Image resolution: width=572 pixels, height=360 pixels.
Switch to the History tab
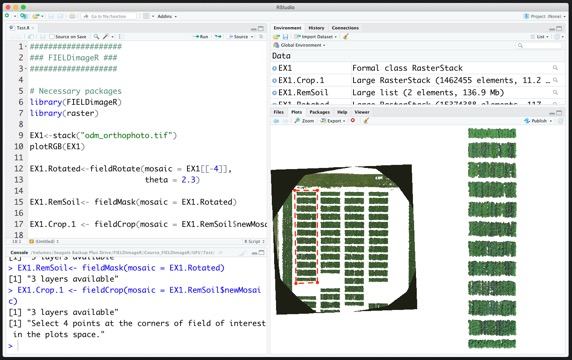coord(316,28)
